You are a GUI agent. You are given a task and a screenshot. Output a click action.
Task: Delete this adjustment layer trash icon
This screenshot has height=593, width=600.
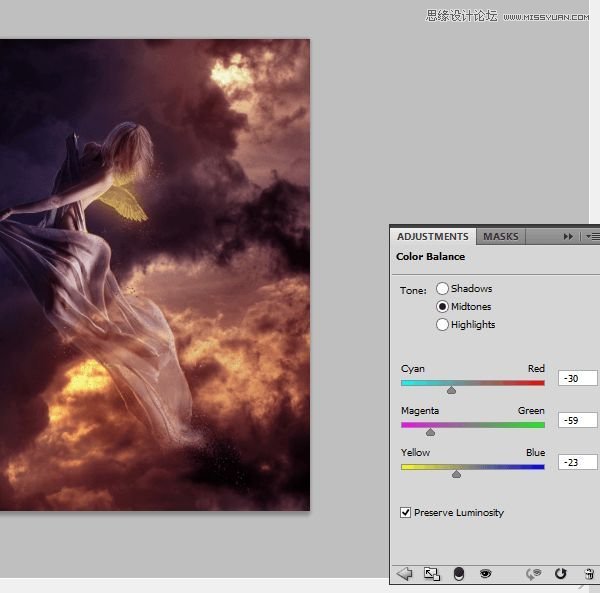[x=589, y=574]
